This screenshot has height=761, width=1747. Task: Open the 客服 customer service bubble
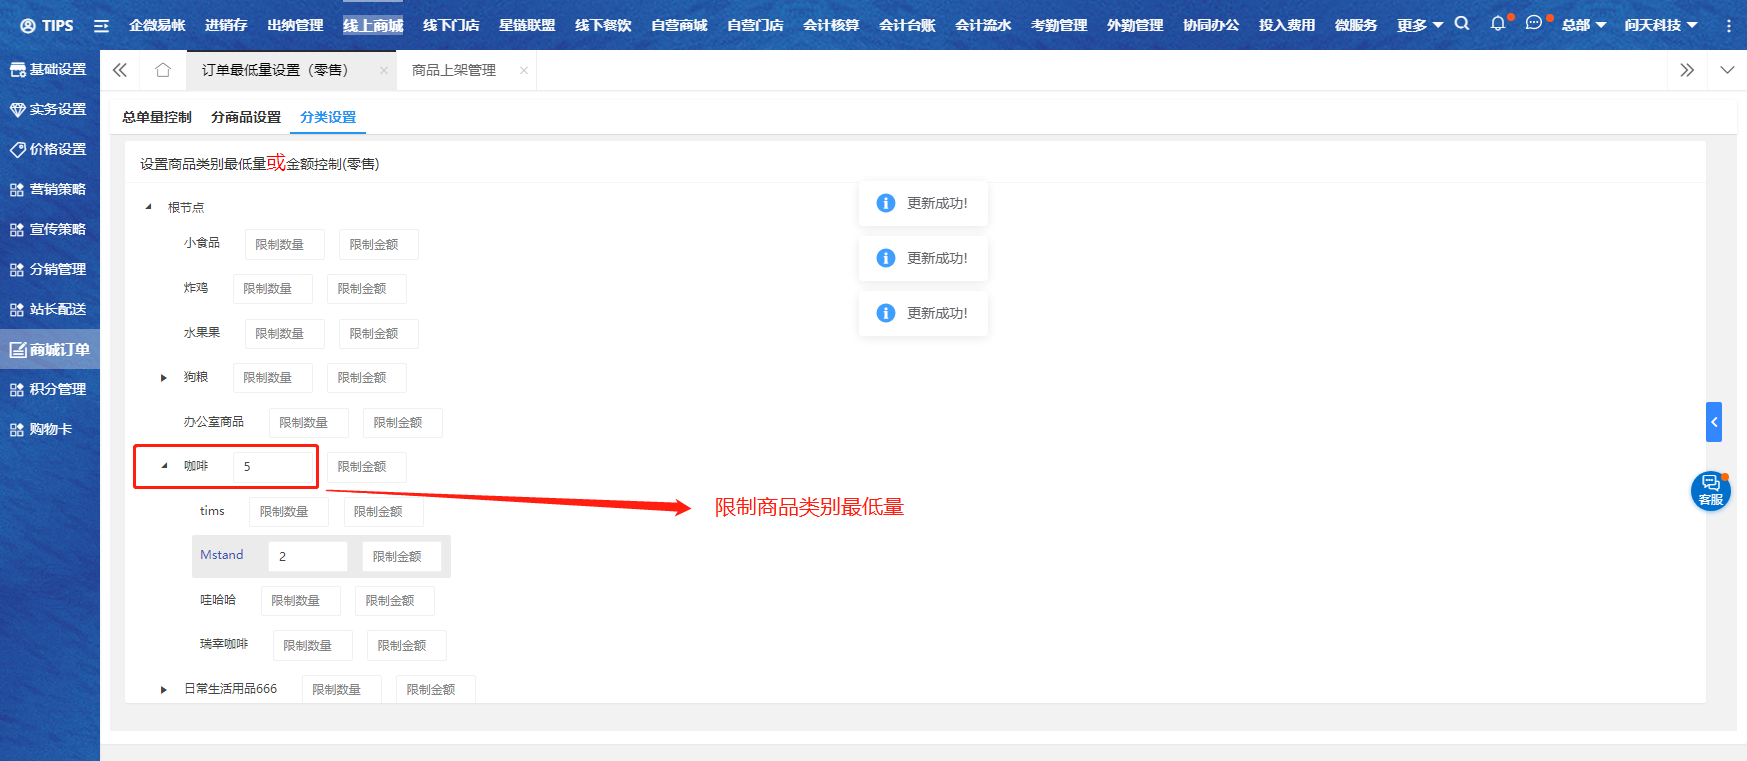point(1710,491)
